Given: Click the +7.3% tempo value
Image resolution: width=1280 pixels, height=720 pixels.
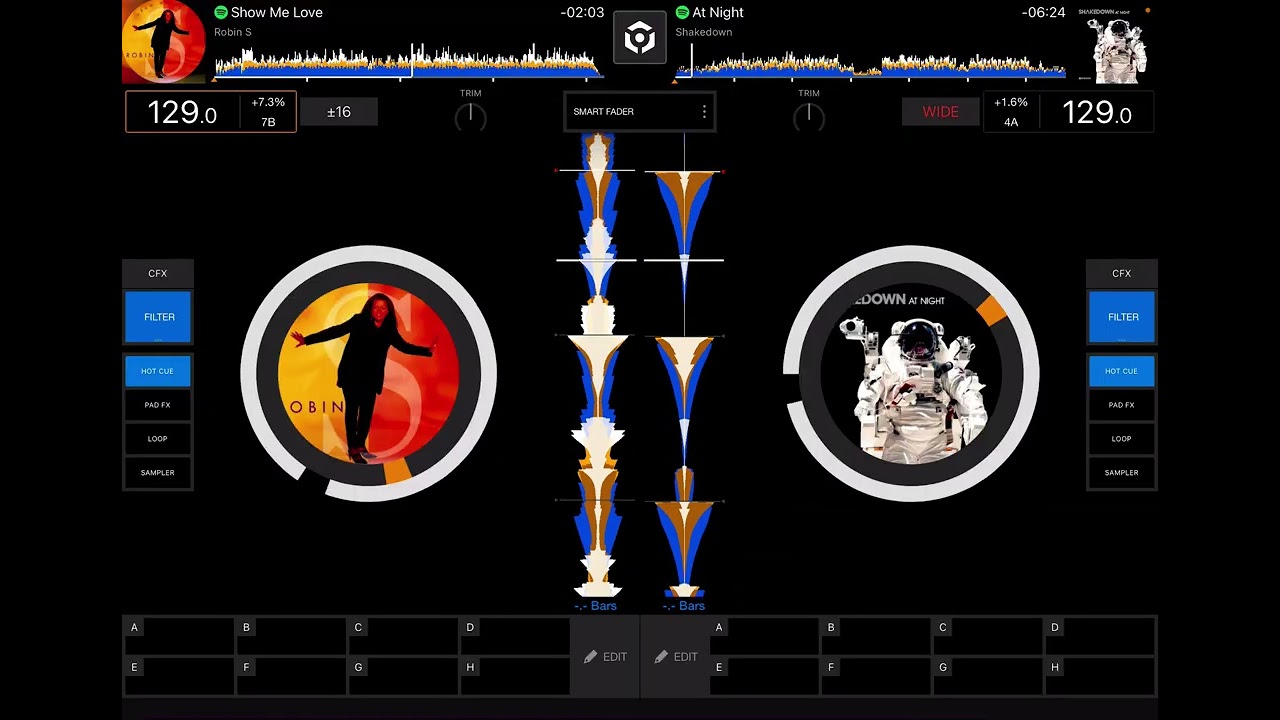Looking at the screenshot, I should click(x=268, y=102).
